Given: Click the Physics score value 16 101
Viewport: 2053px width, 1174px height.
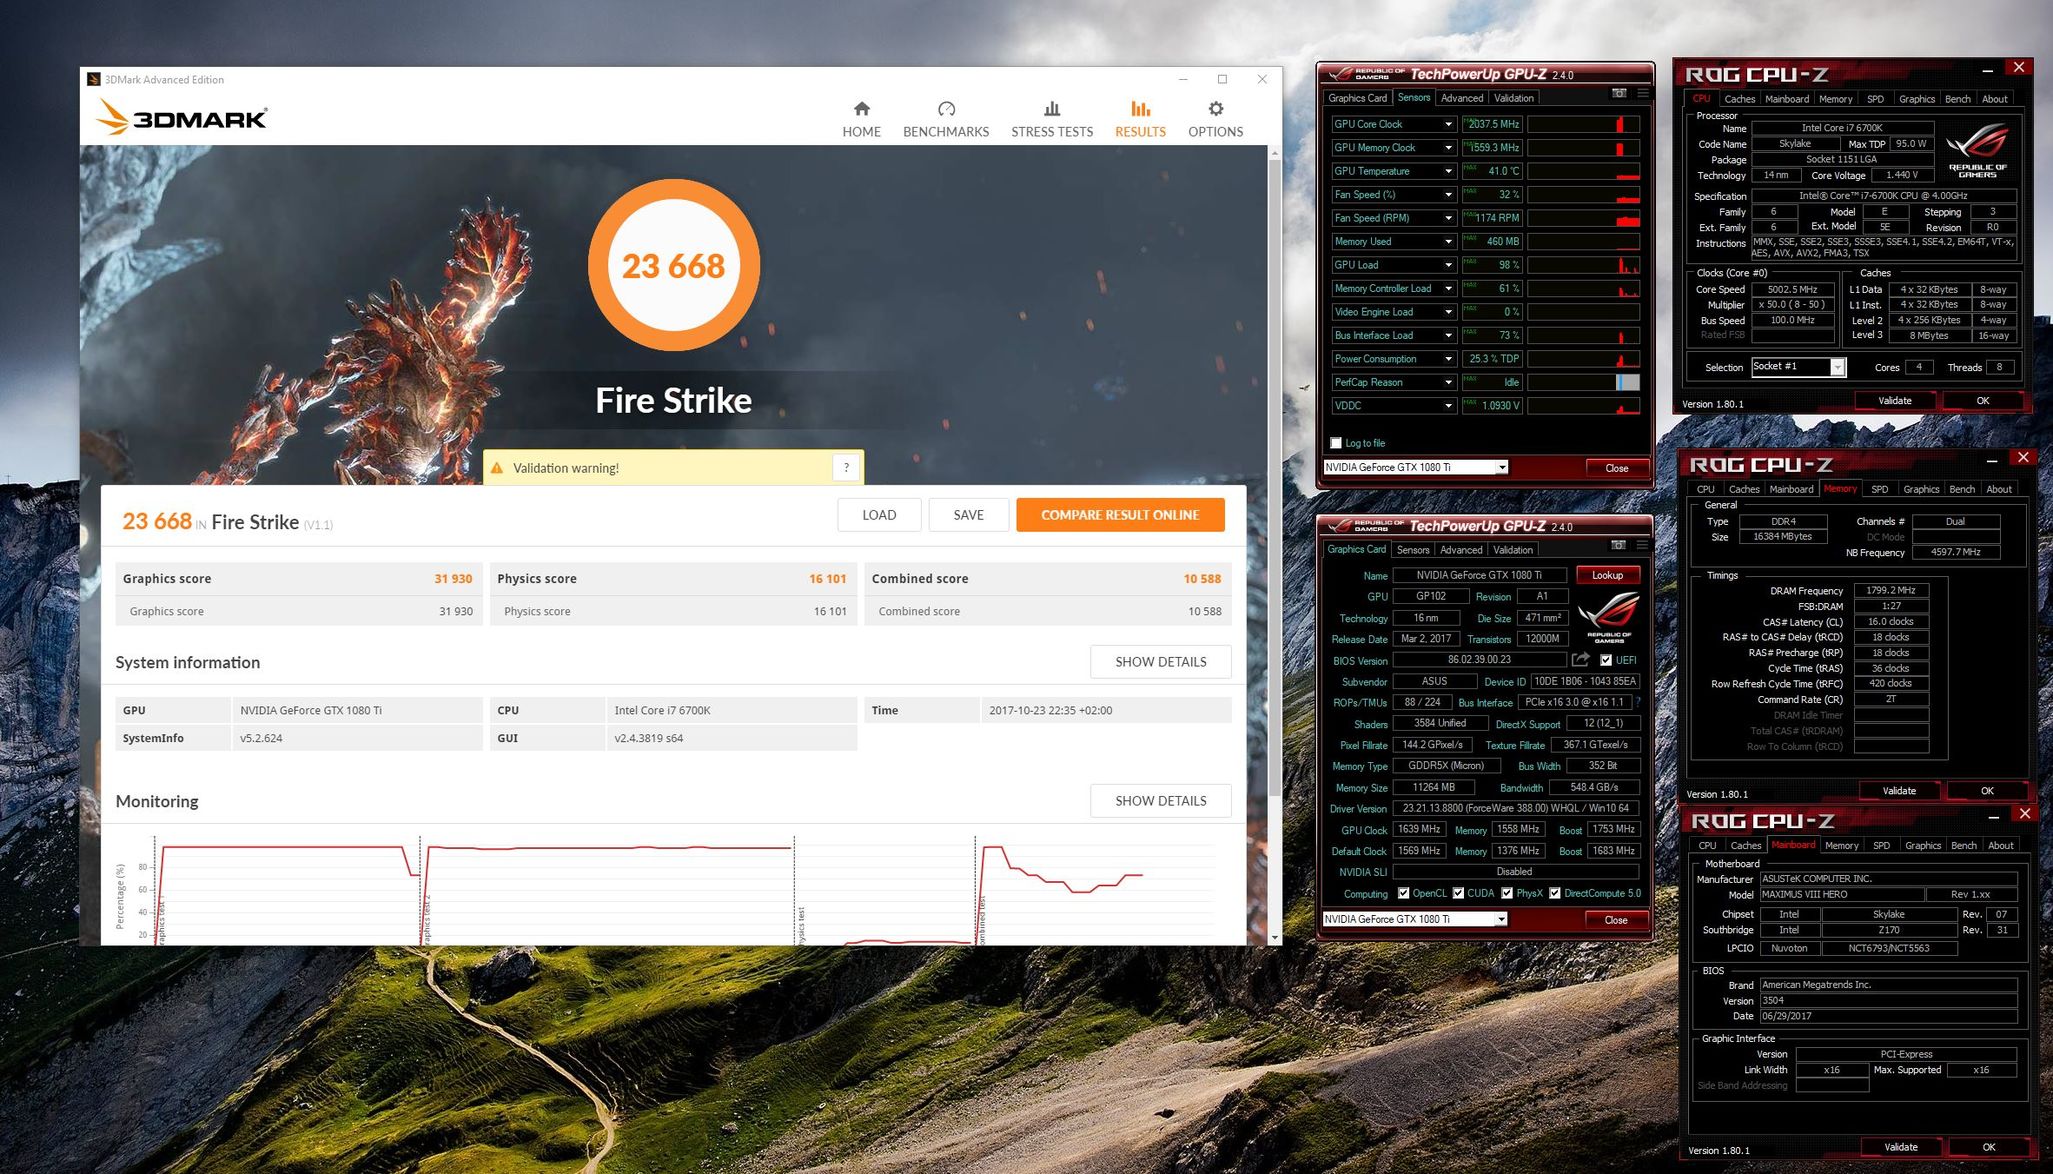Looking at the screenshot, I should (x=827, y=579).
